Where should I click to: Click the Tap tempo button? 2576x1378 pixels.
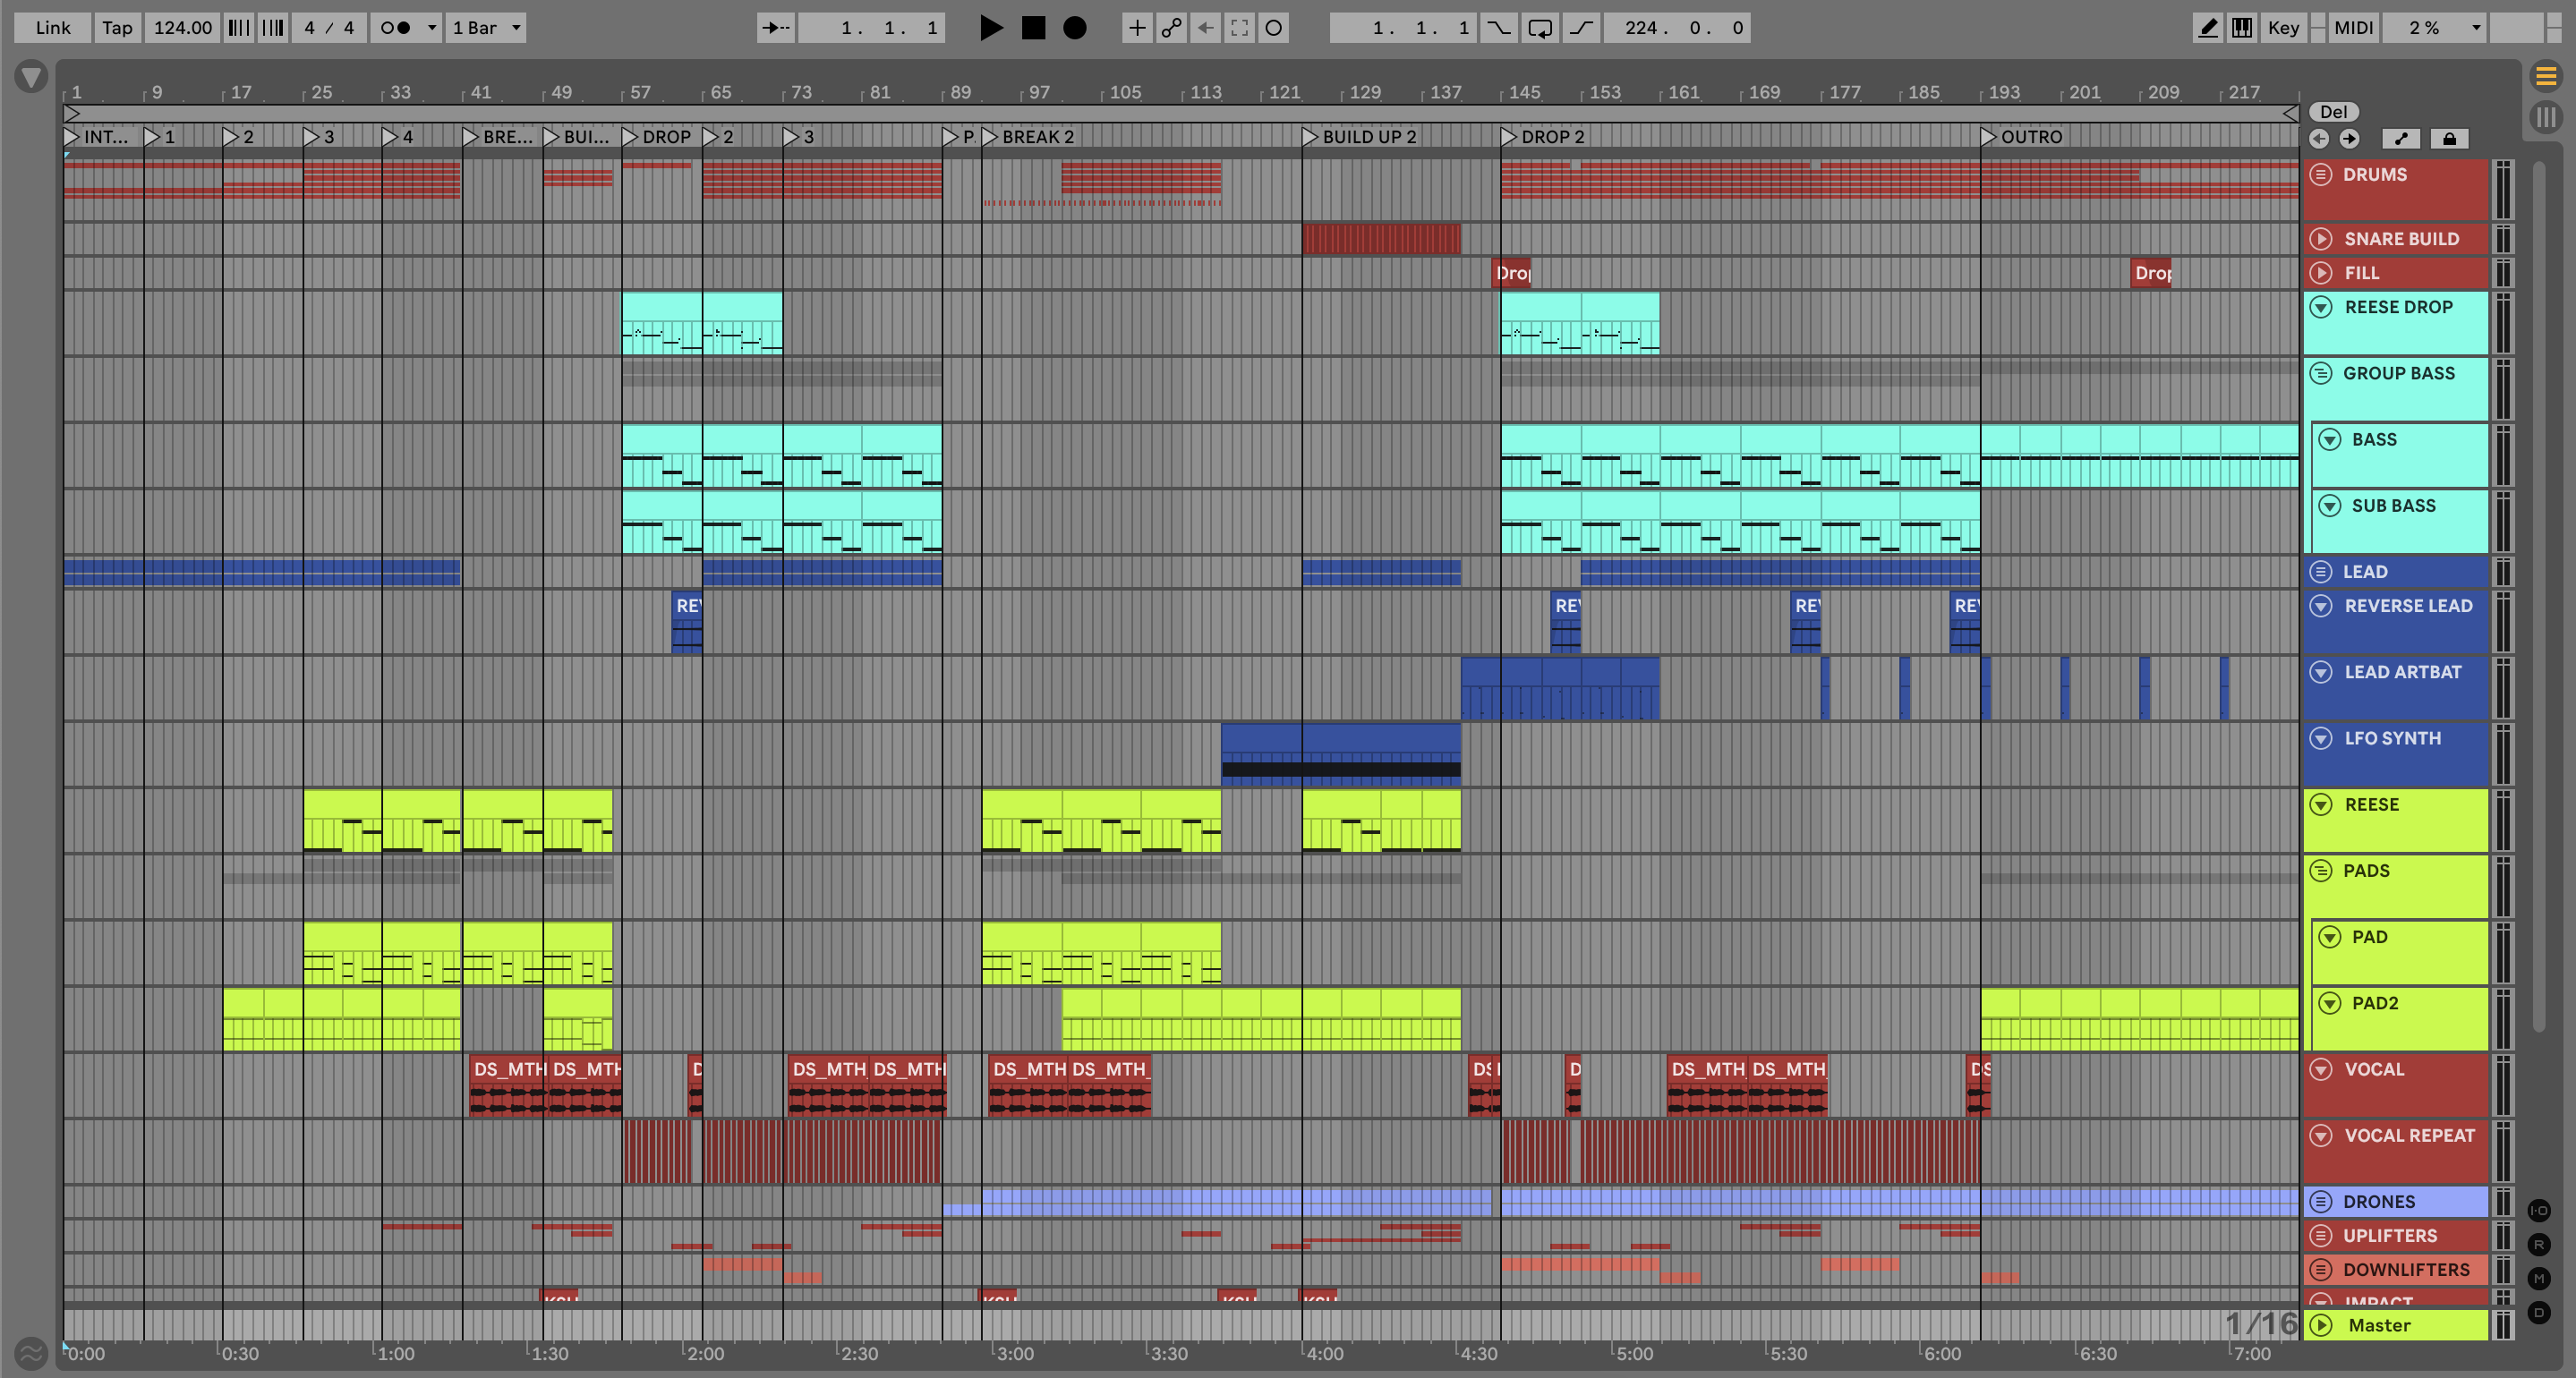tap(117, 28)
